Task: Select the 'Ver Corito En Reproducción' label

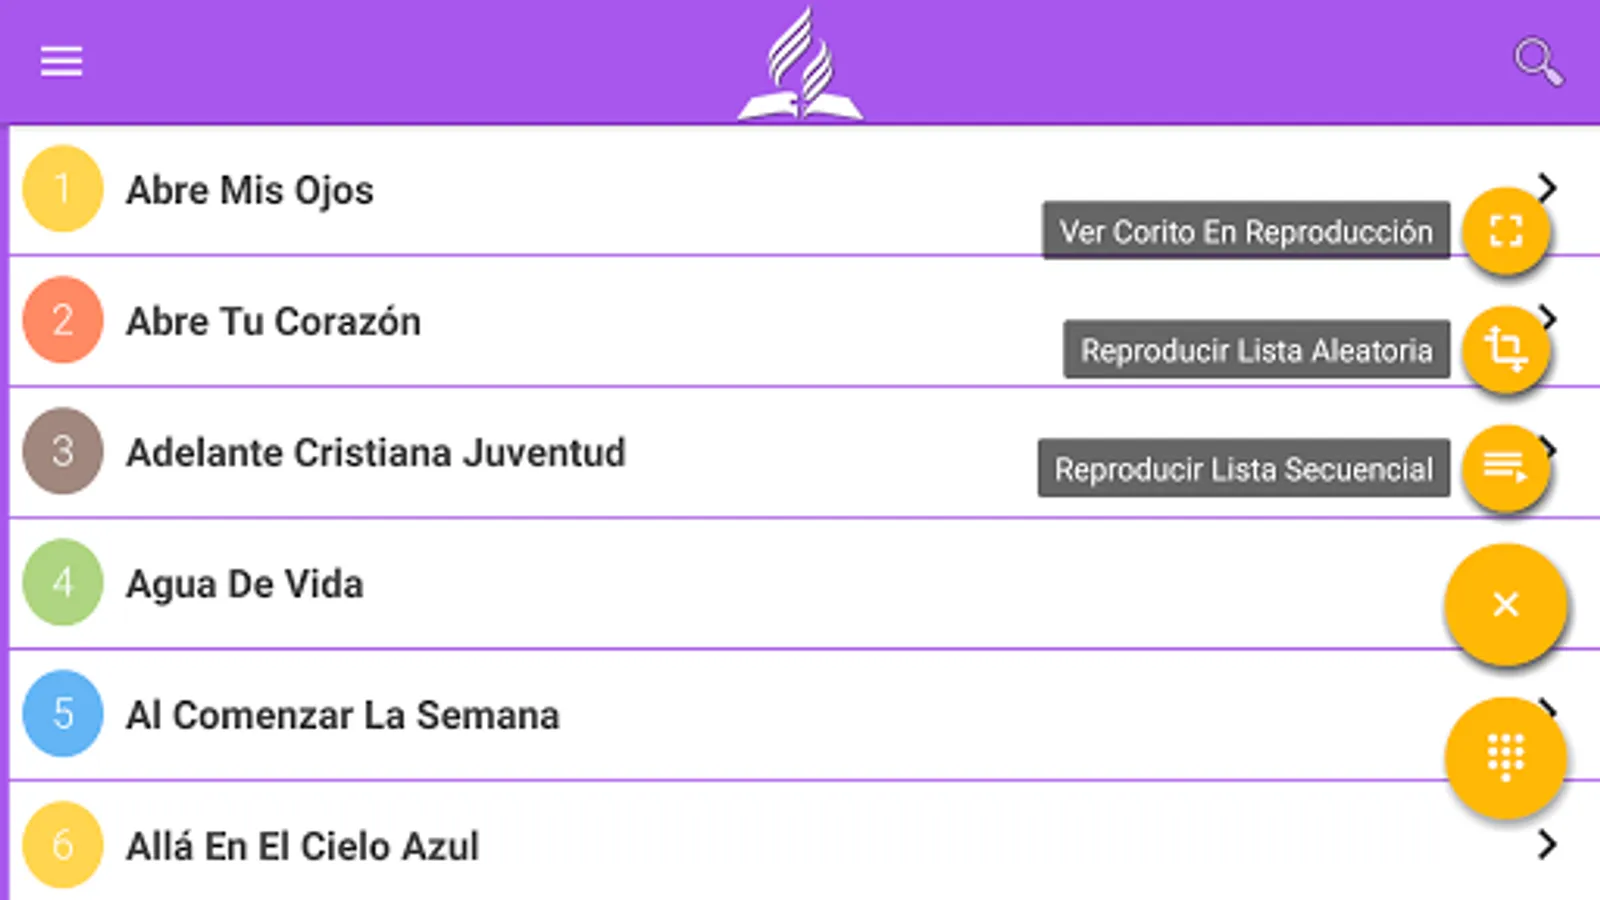Action: pyautogui.click(x=1245, y=232)
